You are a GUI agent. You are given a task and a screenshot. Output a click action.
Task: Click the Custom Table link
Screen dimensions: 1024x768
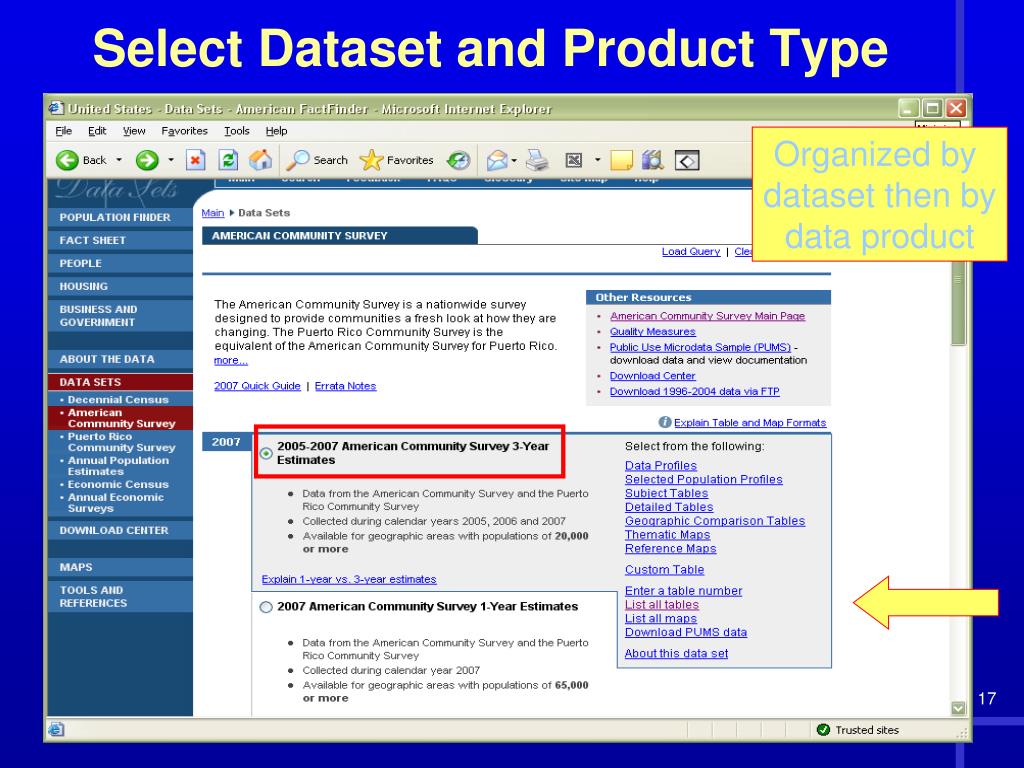point(664,569)
